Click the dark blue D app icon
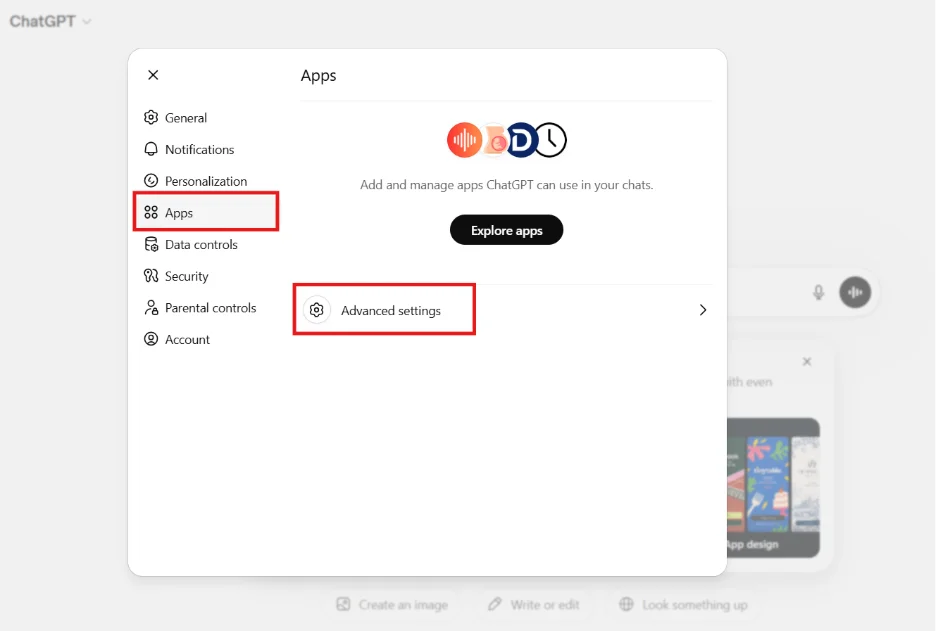The width and height of the screenshot is (936, 631). (x=521, y=140)
